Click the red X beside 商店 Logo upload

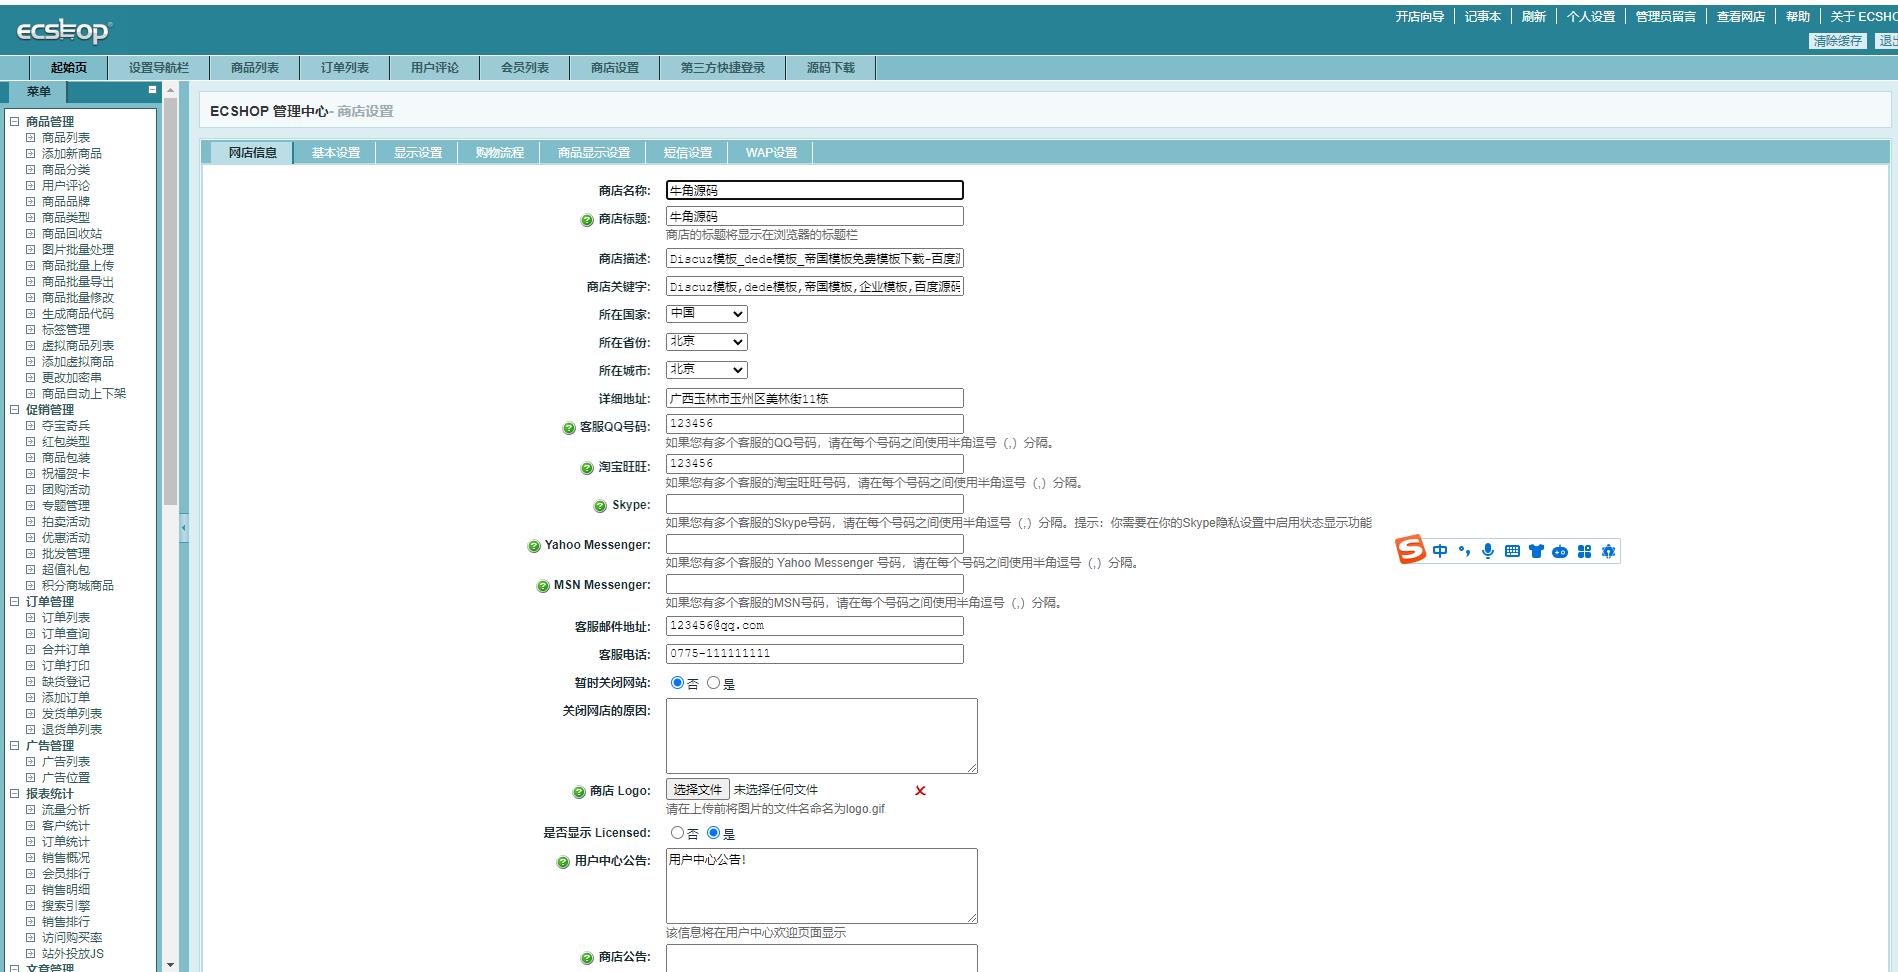[920, 791]
